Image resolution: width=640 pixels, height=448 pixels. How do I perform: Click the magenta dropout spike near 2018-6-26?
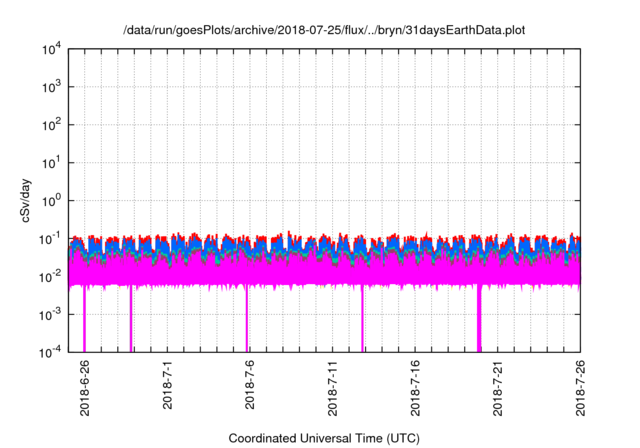pyautogui.click(x=84, y=319)
